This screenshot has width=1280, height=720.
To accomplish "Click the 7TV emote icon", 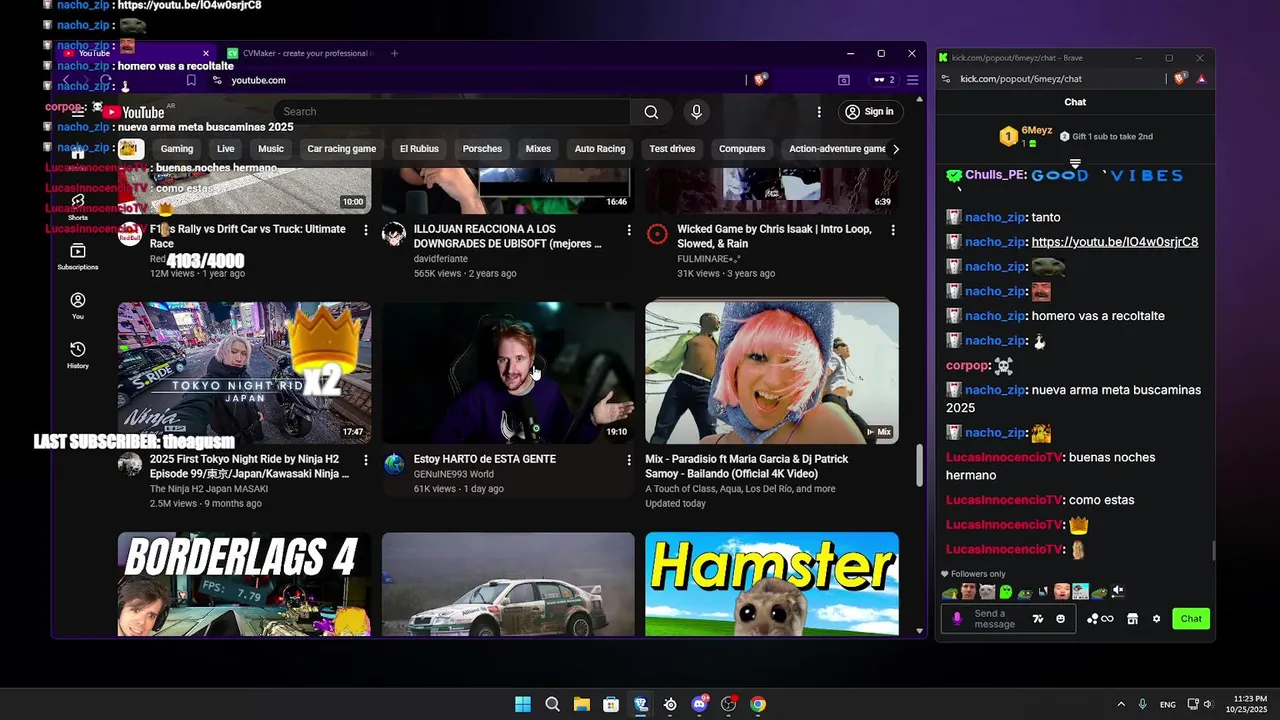I will pos(1037,619).
